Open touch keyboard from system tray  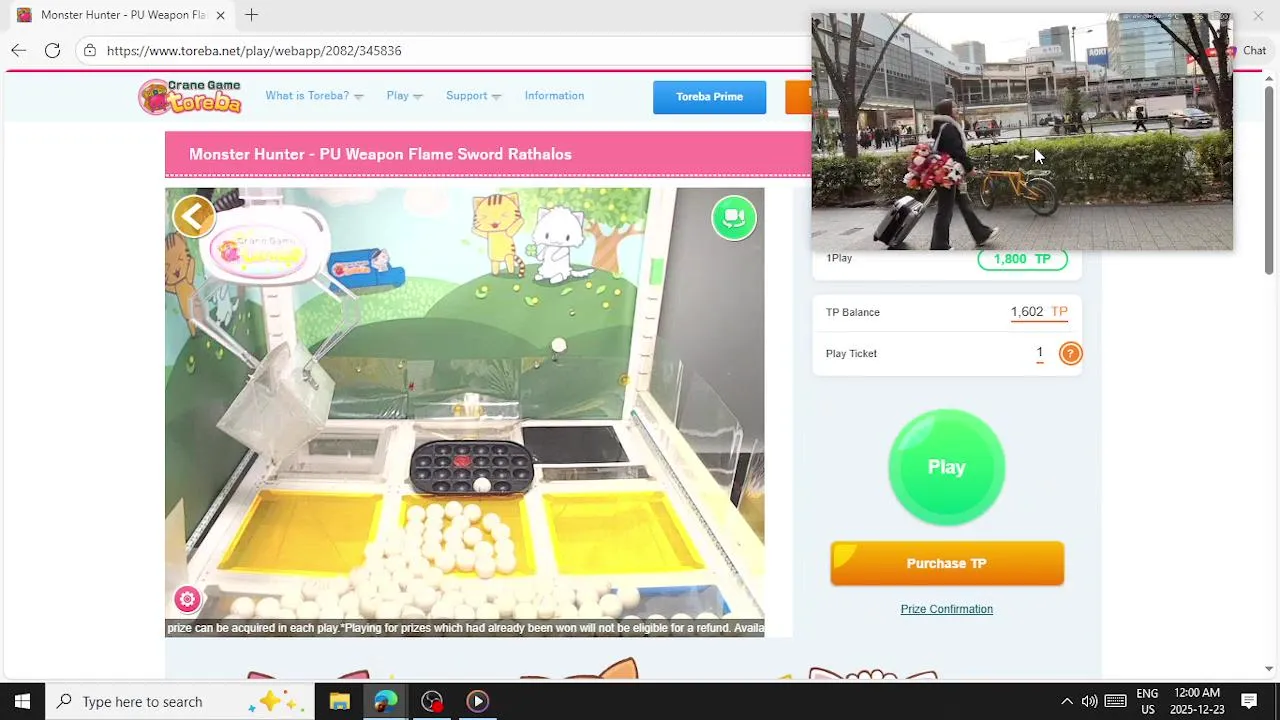(1115, 701)
